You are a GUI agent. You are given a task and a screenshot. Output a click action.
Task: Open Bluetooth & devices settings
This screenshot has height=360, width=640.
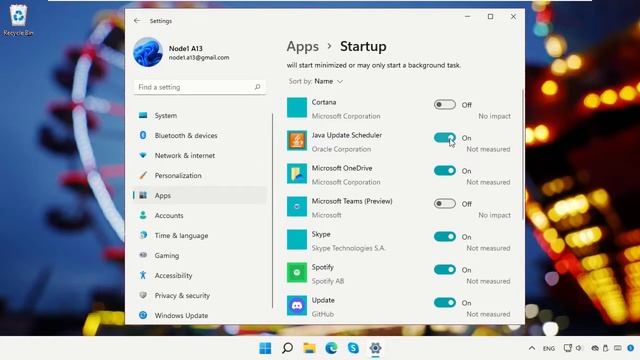[200, 136]
